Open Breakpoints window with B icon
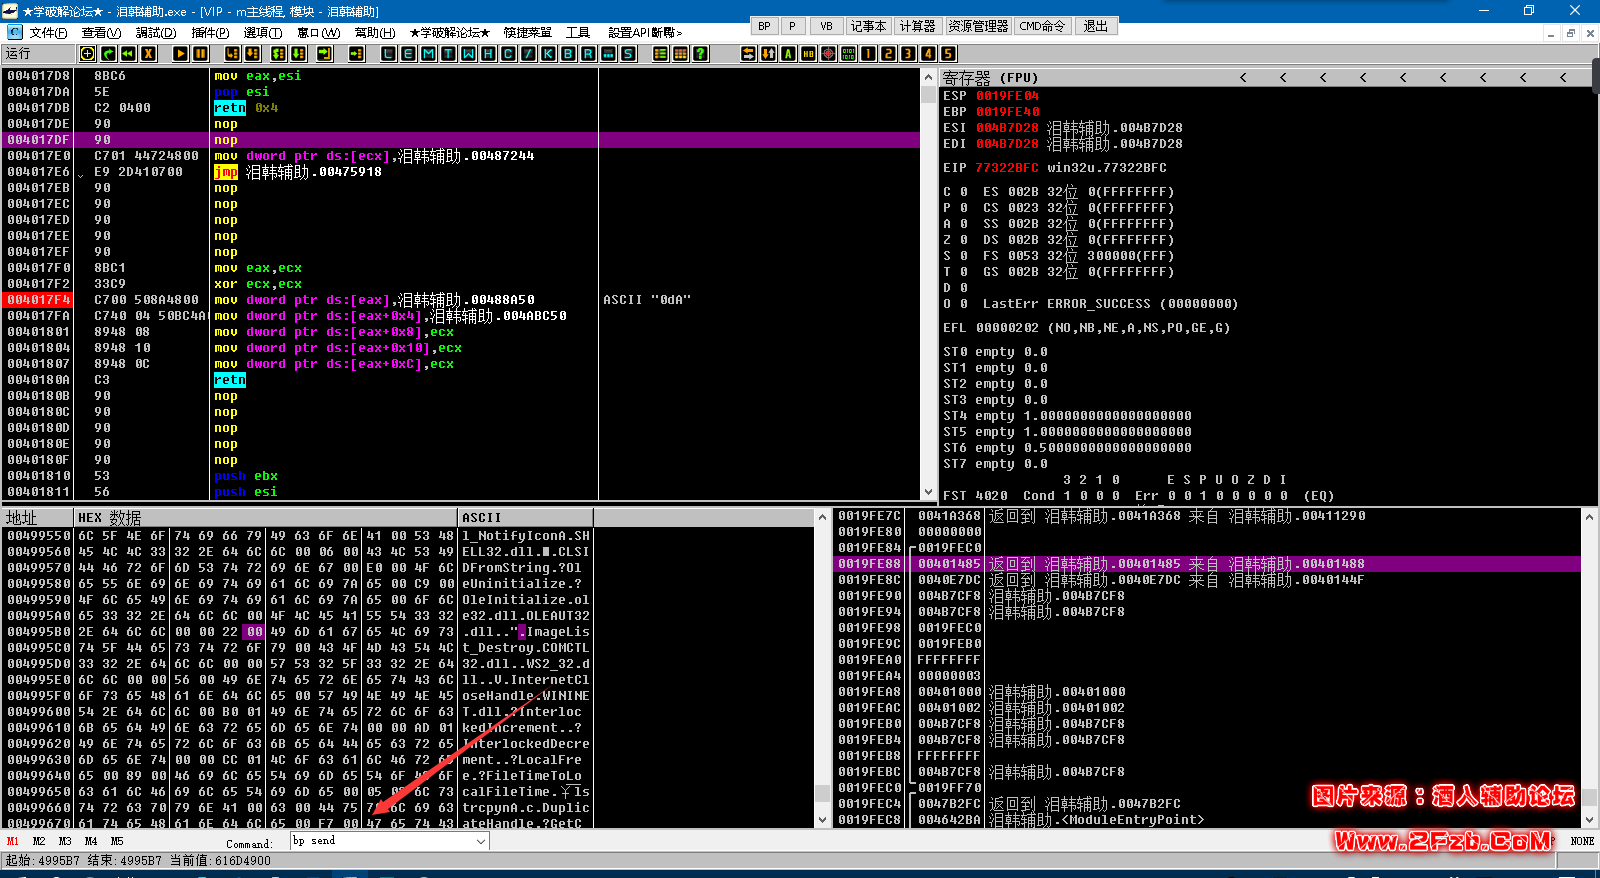 568,54
